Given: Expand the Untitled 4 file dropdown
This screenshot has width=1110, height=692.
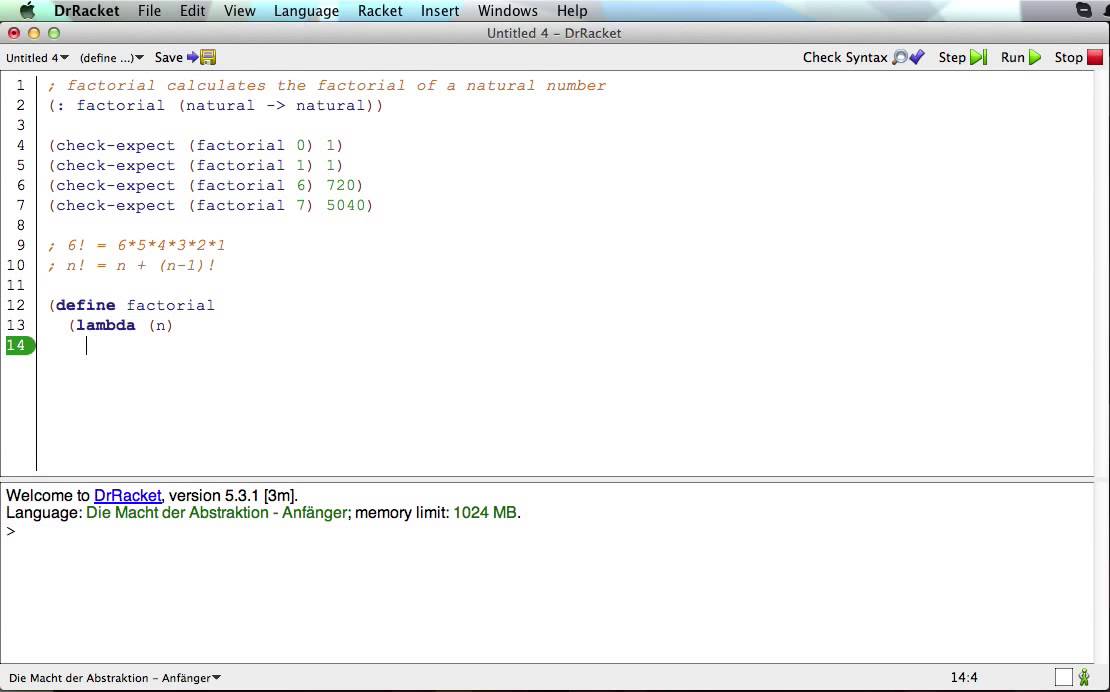Looking at the screenshot, I should [x=38, y=58].
